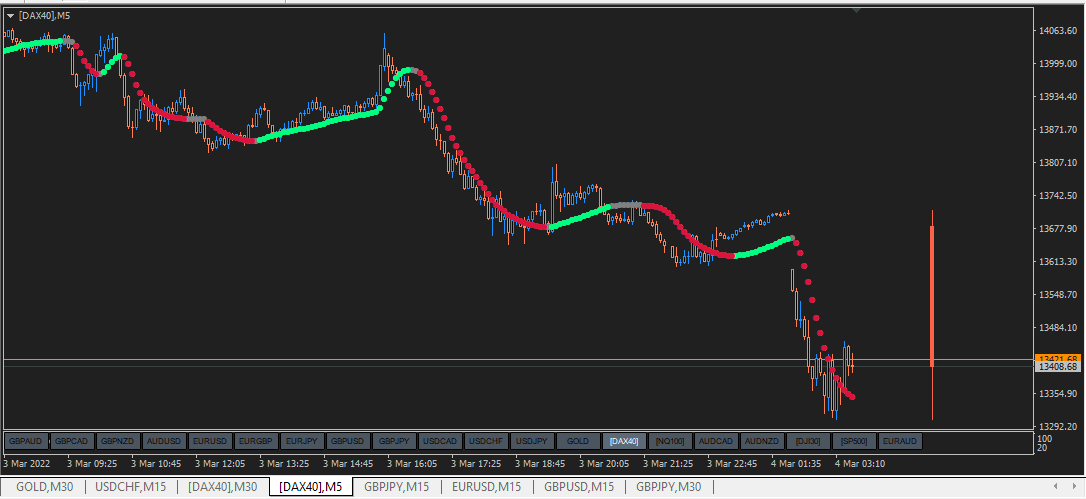
Task: Click the 13677.90 price scale value
Action: tap(1060, 229)
